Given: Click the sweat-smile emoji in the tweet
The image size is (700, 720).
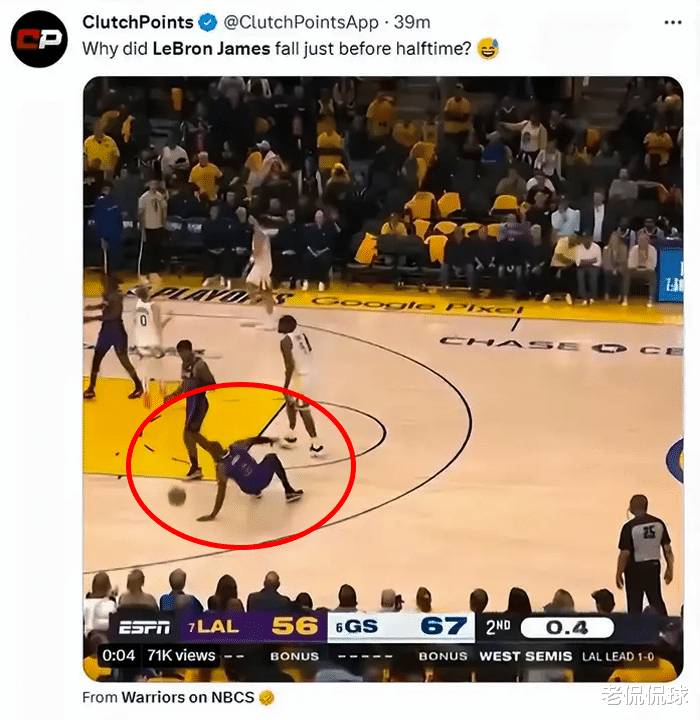Looking at the screenshot, I should point(488,49).
